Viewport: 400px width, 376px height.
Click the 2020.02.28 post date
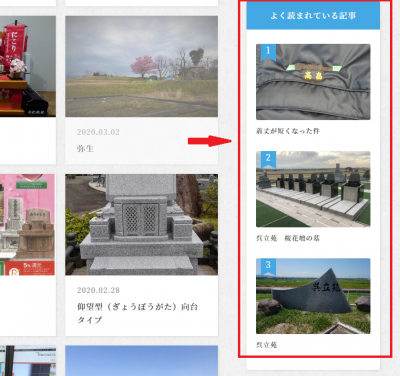point(98,290)
